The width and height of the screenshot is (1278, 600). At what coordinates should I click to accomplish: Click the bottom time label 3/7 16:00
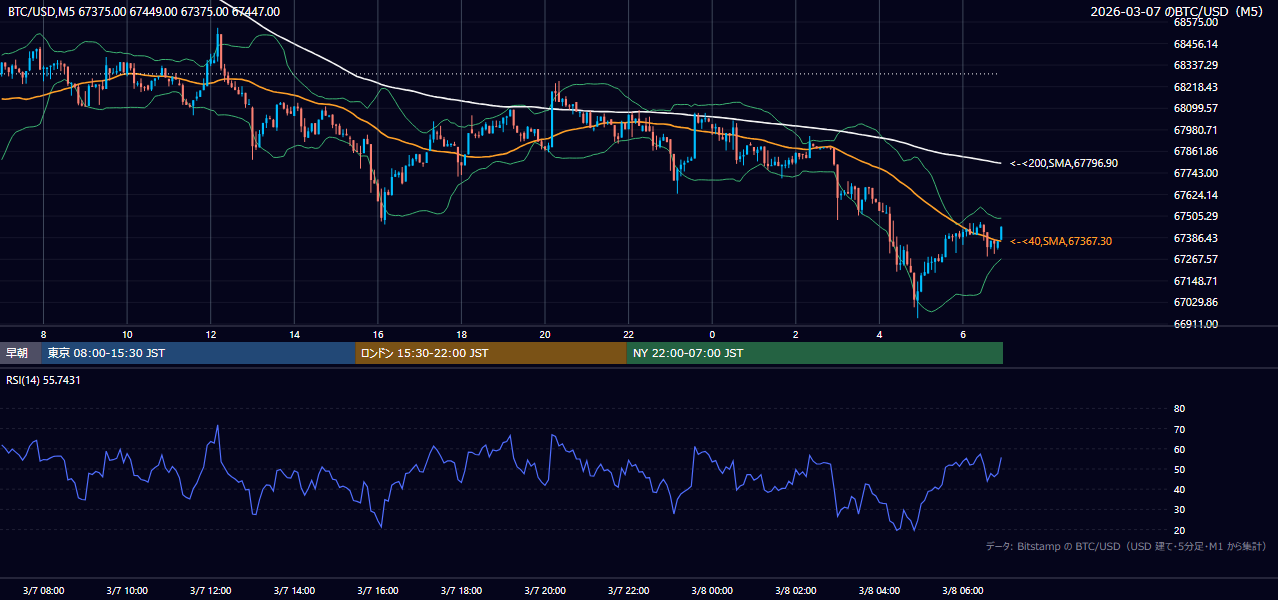378,591
